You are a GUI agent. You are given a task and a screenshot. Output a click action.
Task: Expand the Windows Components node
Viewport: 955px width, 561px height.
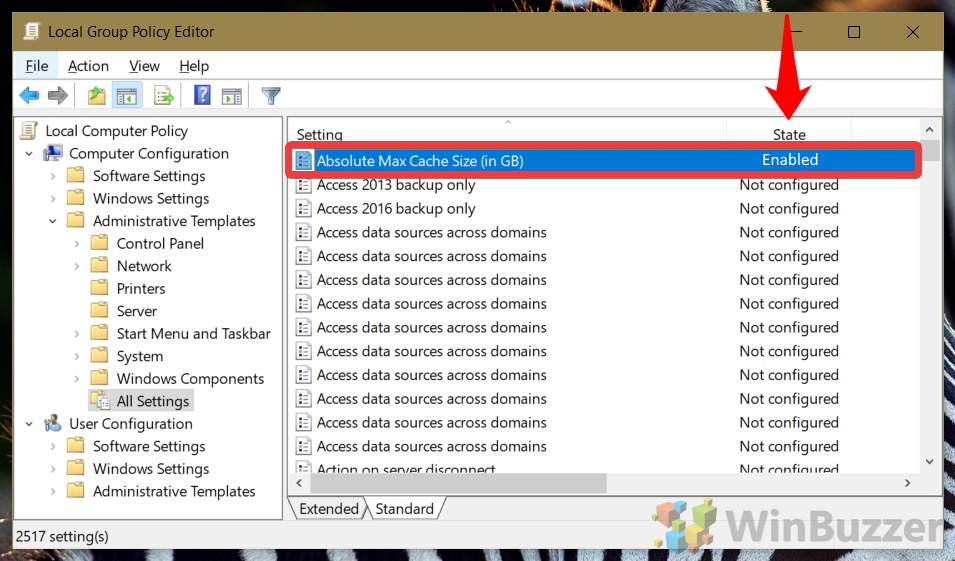(x=77, y=379)
